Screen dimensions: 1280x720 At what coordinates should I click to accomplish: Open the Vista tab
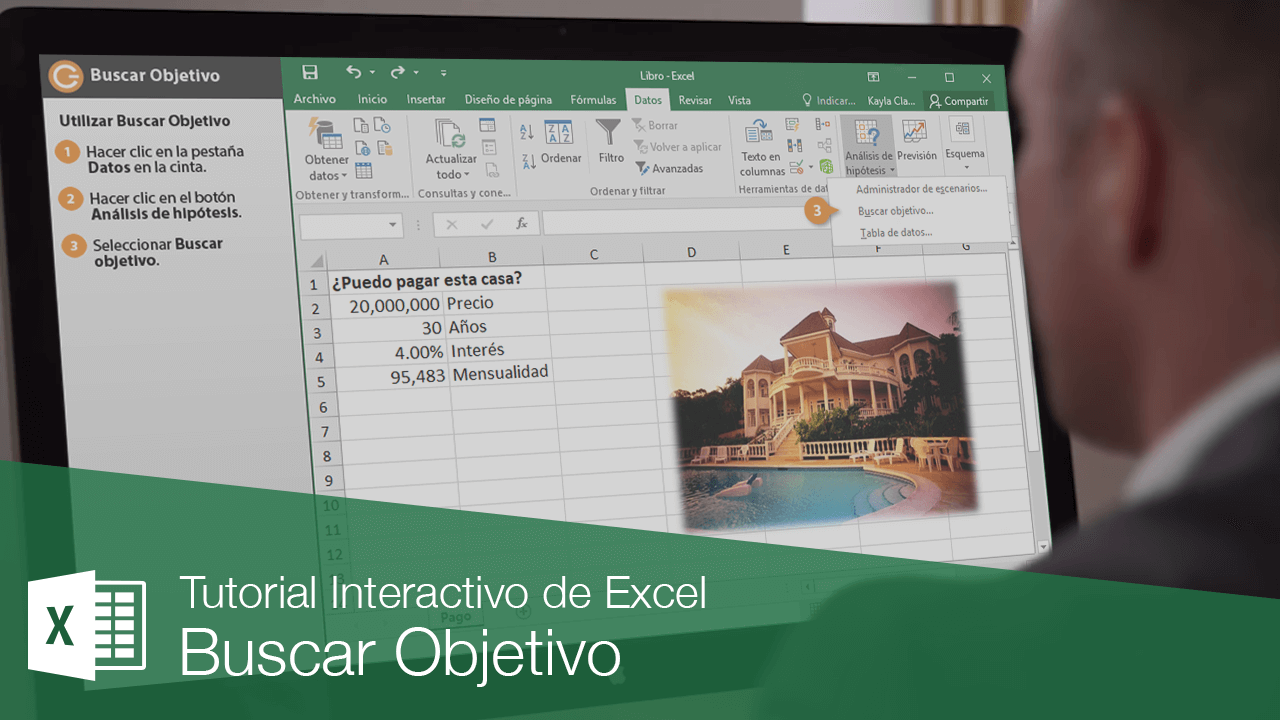point(739,100)
